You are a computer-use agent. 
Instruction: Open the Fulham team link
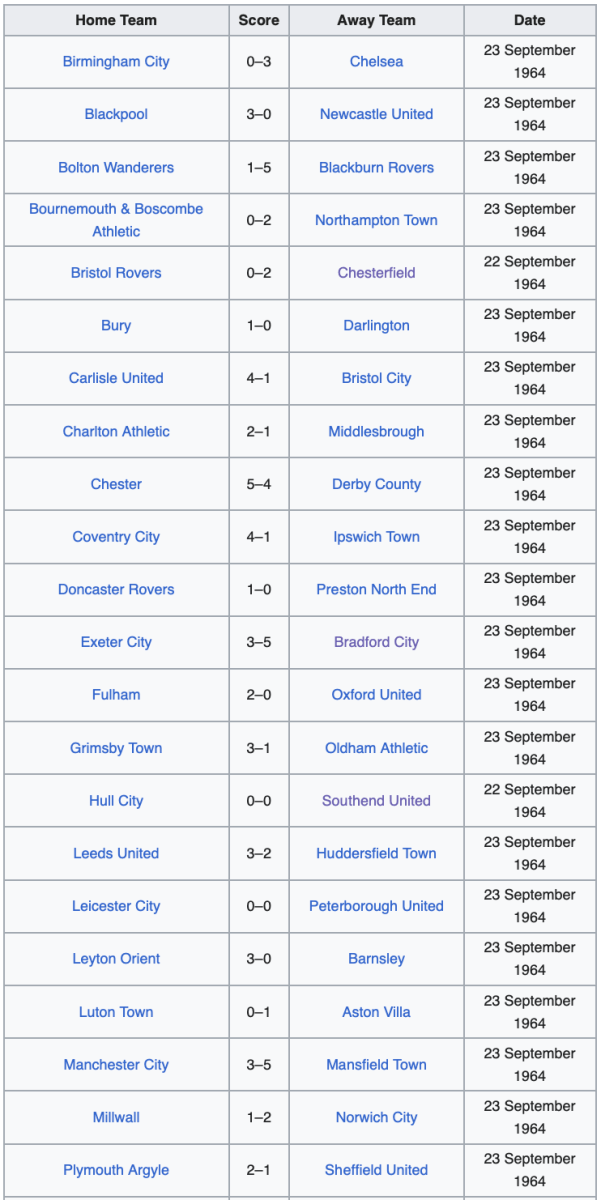point(116,695)
